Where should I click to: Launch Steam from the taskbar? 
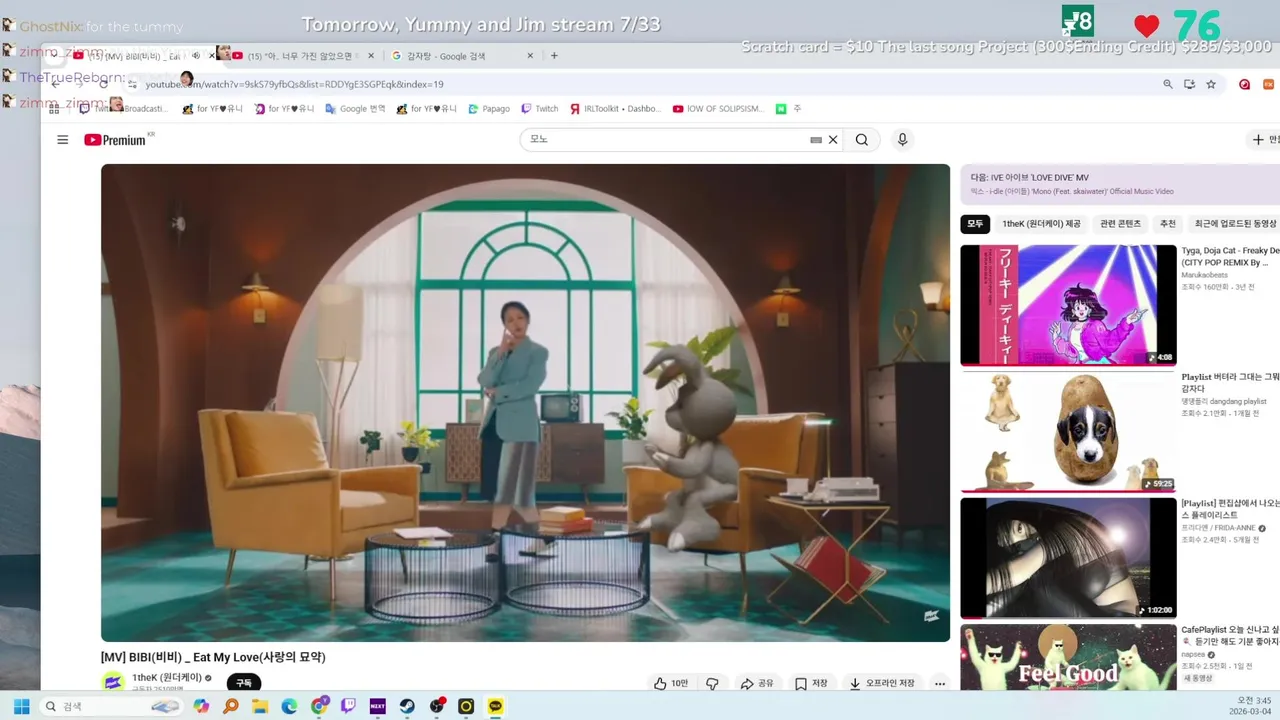pos(407,706)
